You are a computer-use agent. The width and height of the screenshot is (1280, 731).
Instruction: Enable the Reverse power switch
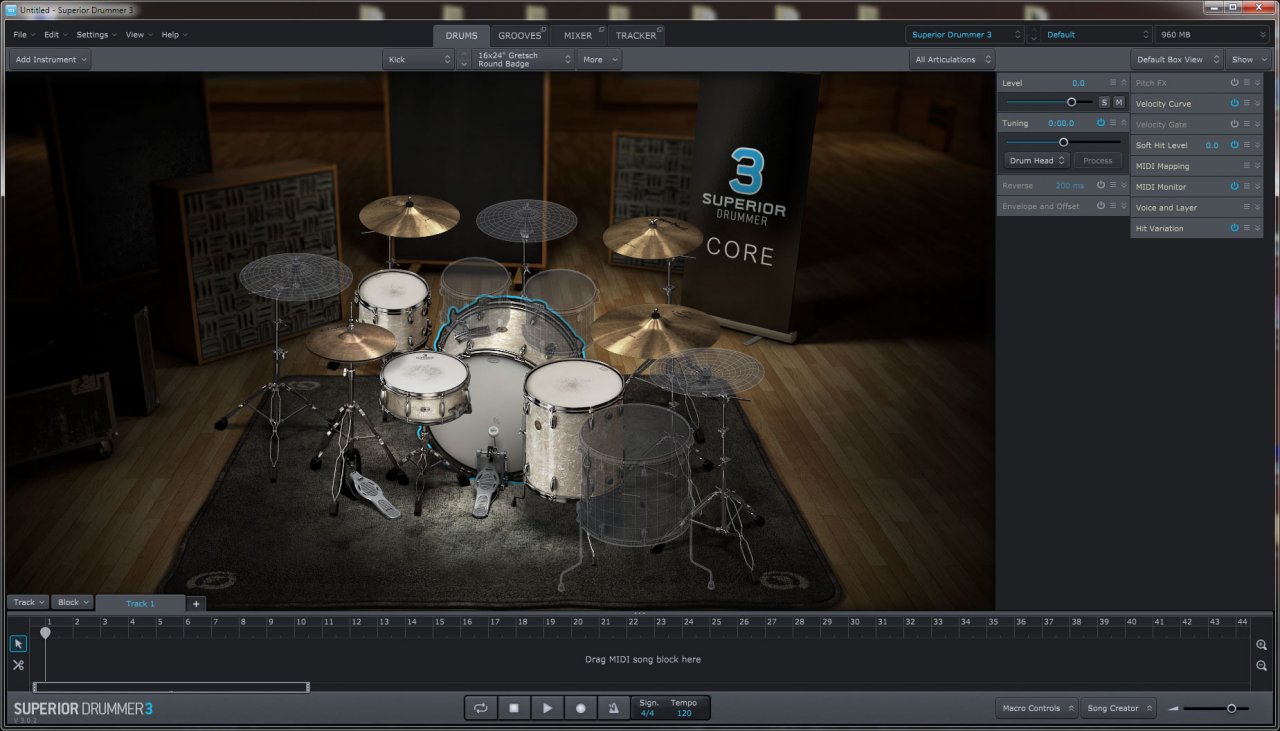click(1100, 185)
